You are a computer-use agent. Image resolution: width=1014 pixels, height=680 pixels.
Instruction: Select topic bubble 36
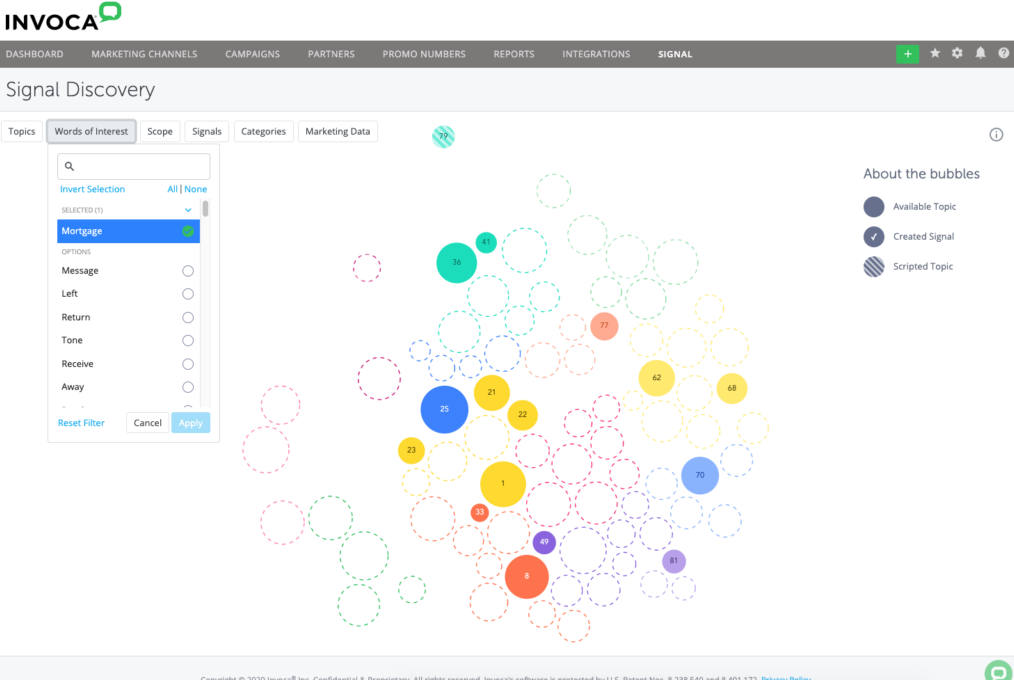457,262
